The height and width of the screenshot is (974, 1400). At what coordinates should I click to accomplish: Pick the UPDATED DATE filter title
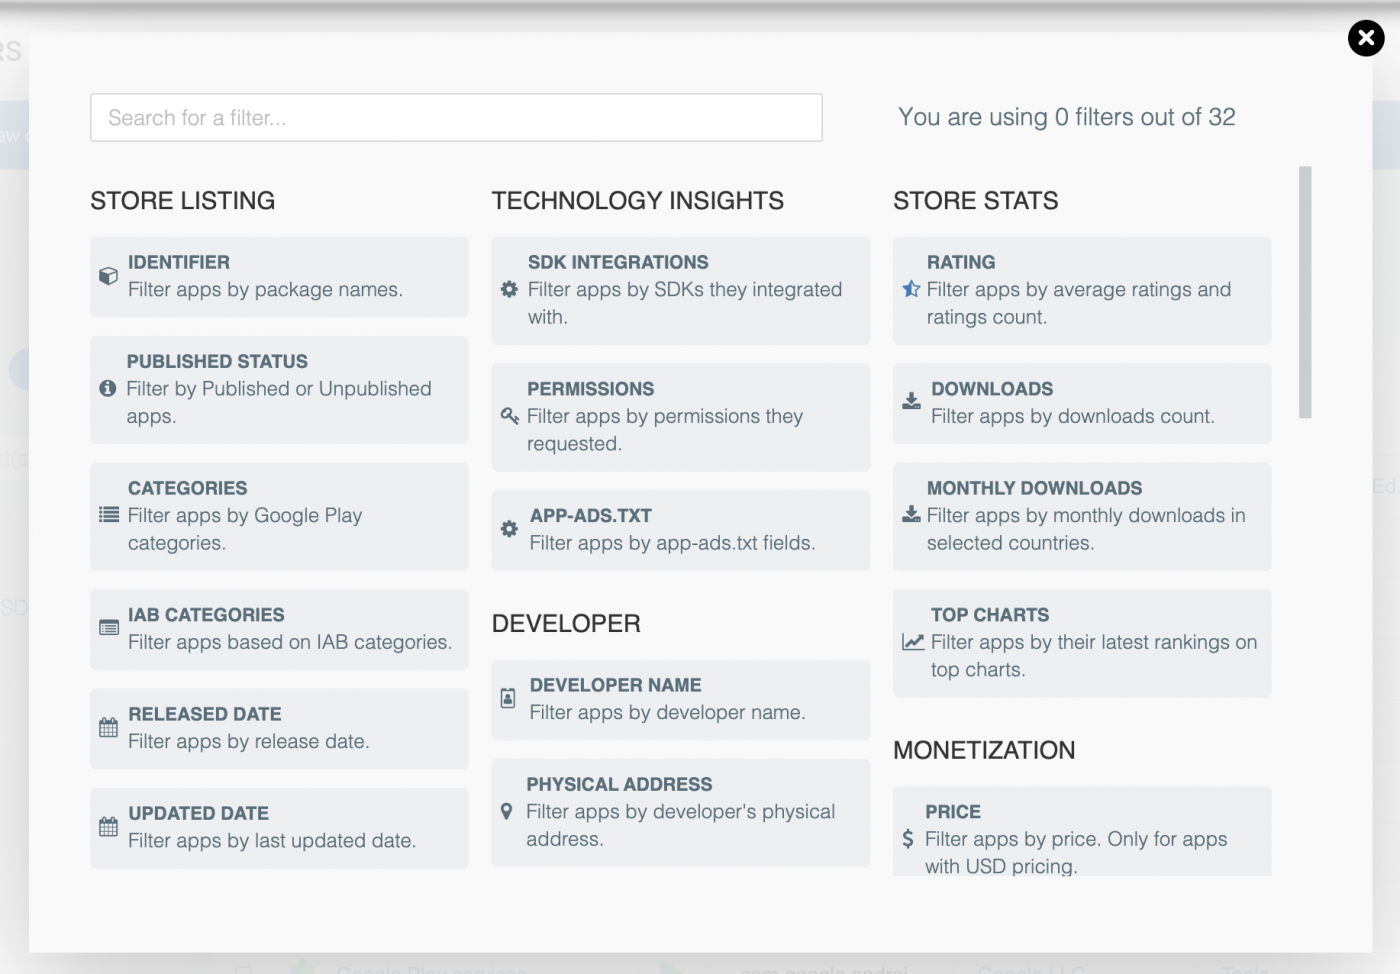click(x=198, y=813)
